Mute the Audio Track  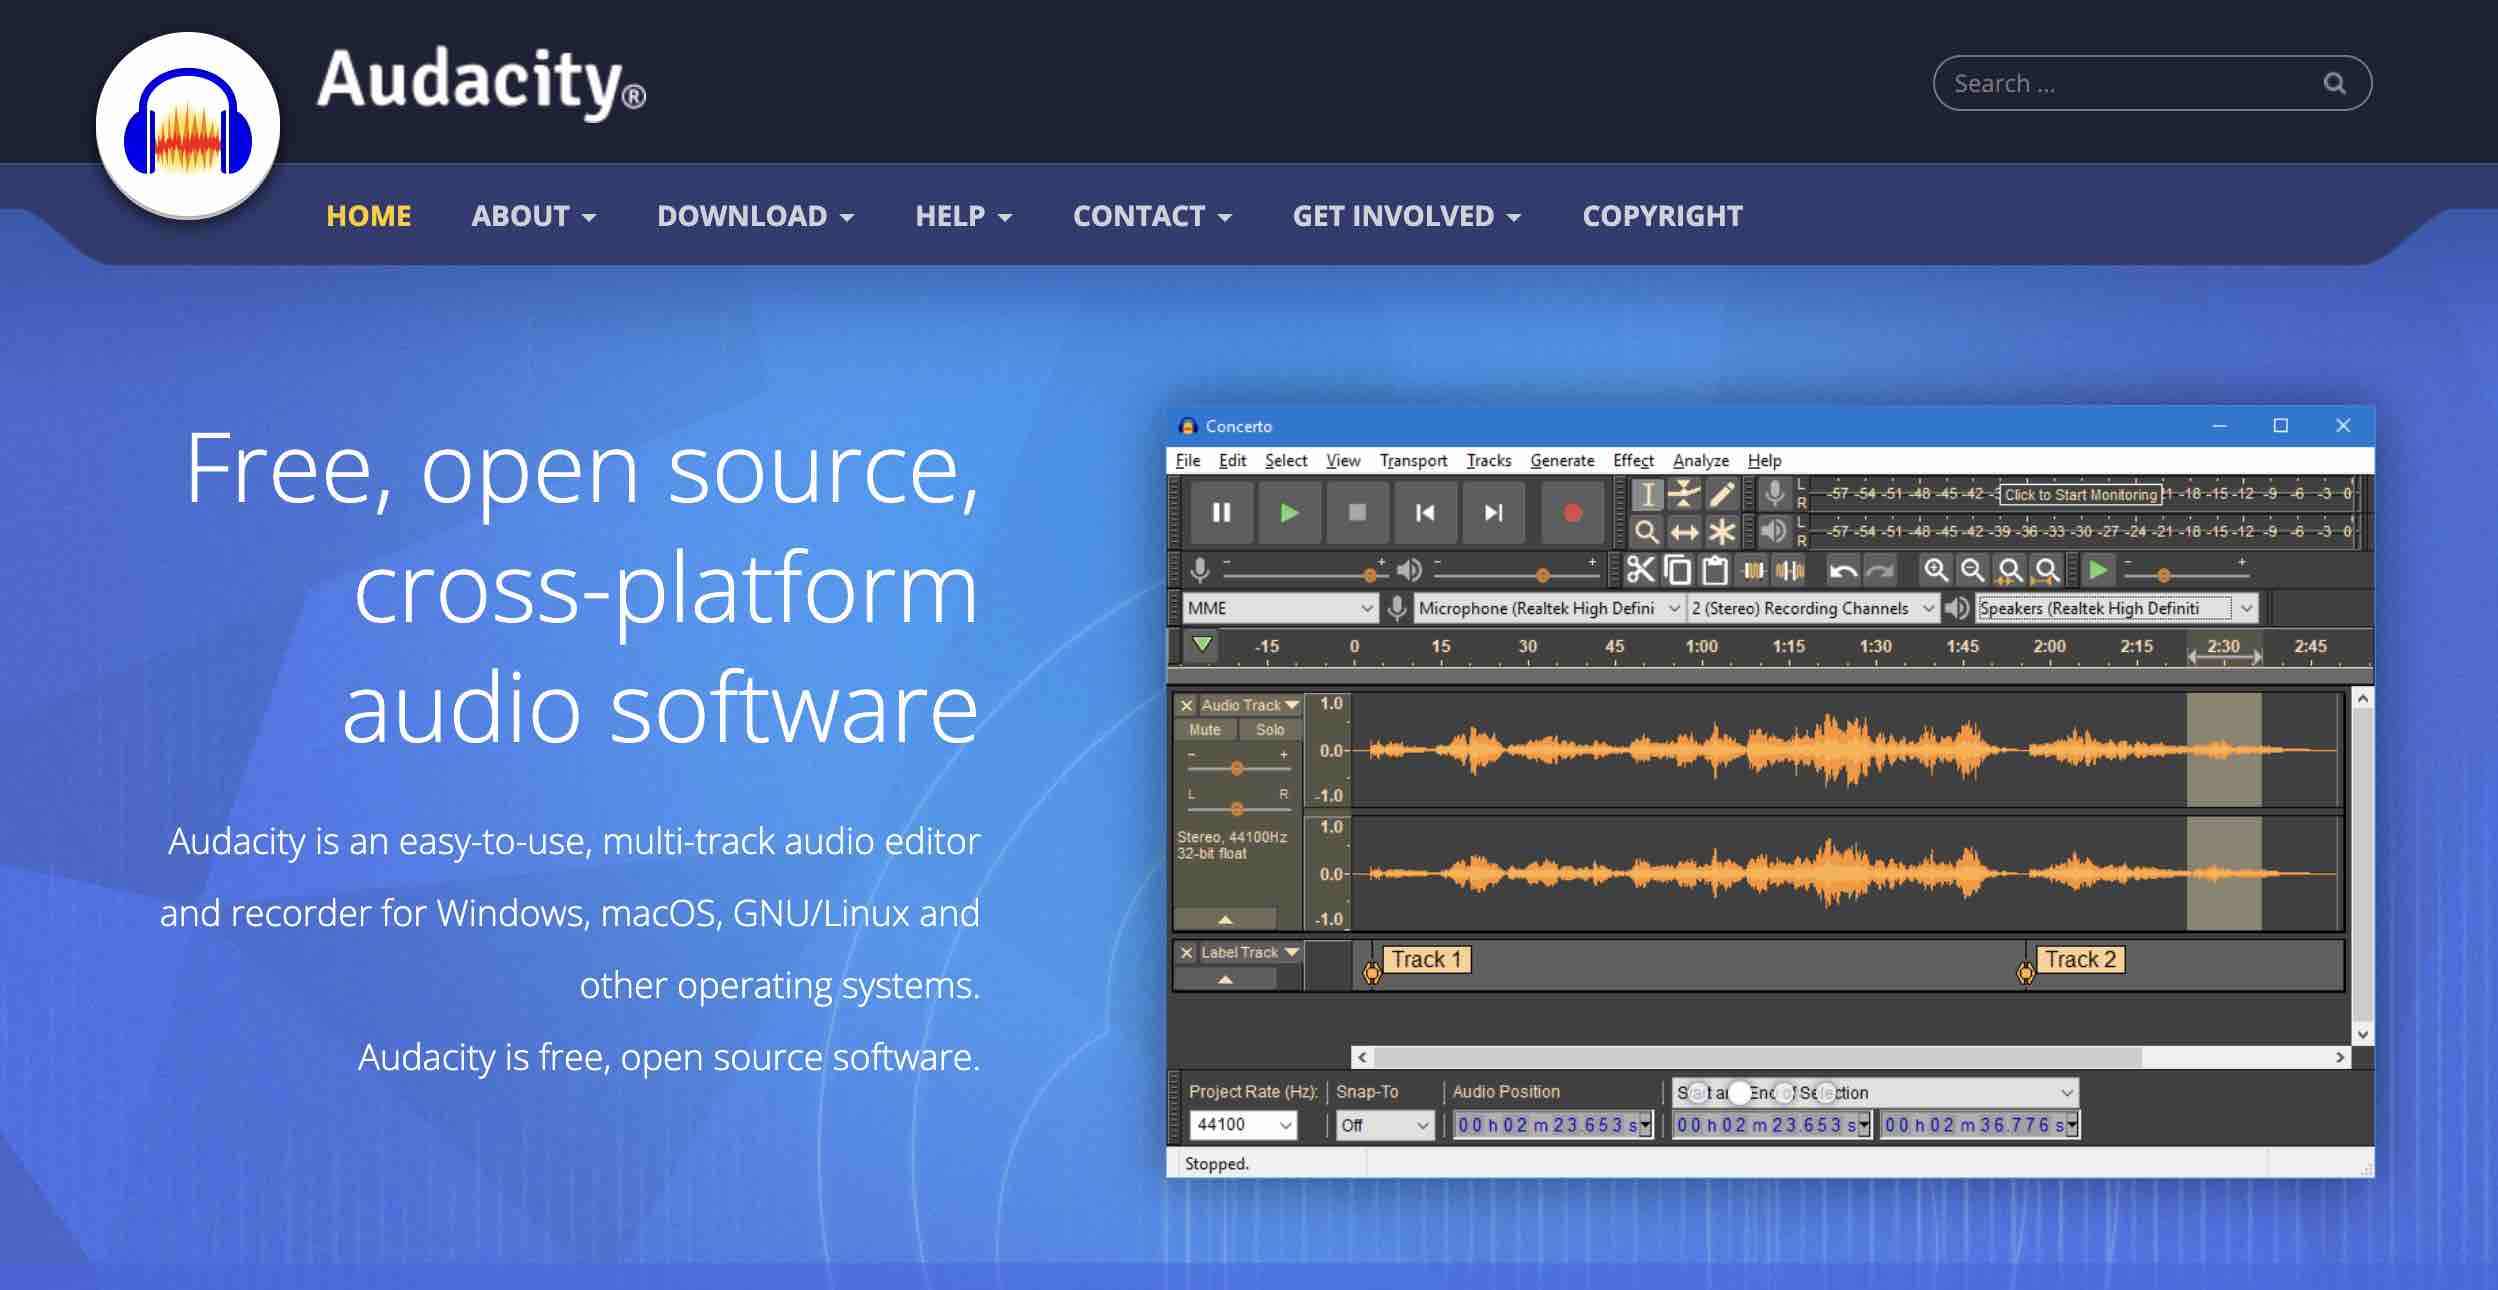tap(1206, 729)
